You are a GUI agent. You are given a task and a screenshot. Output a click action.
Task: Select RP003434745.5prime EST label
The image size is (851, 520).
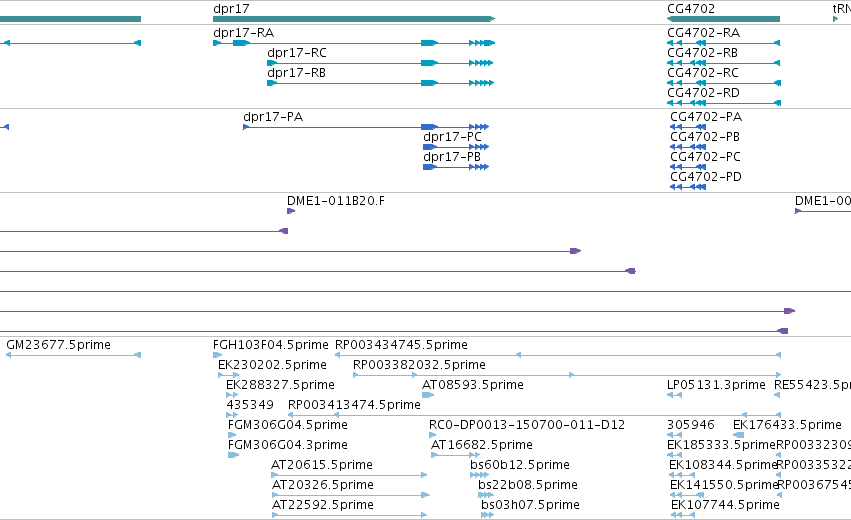click(401, 345)
